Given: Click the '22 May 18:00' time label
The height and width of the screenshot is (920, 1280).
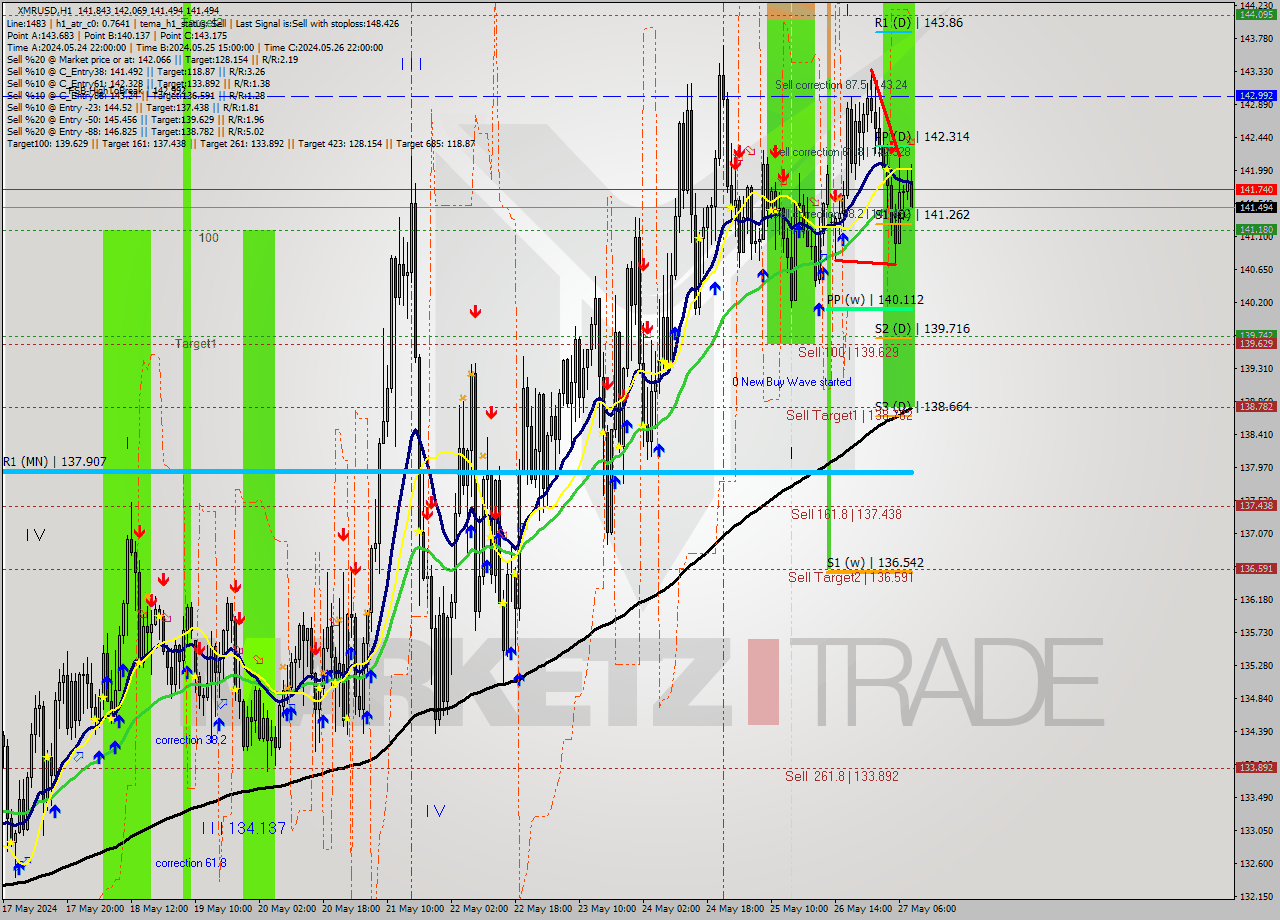Looking at the screenshot, I should [x=543, y=909].
